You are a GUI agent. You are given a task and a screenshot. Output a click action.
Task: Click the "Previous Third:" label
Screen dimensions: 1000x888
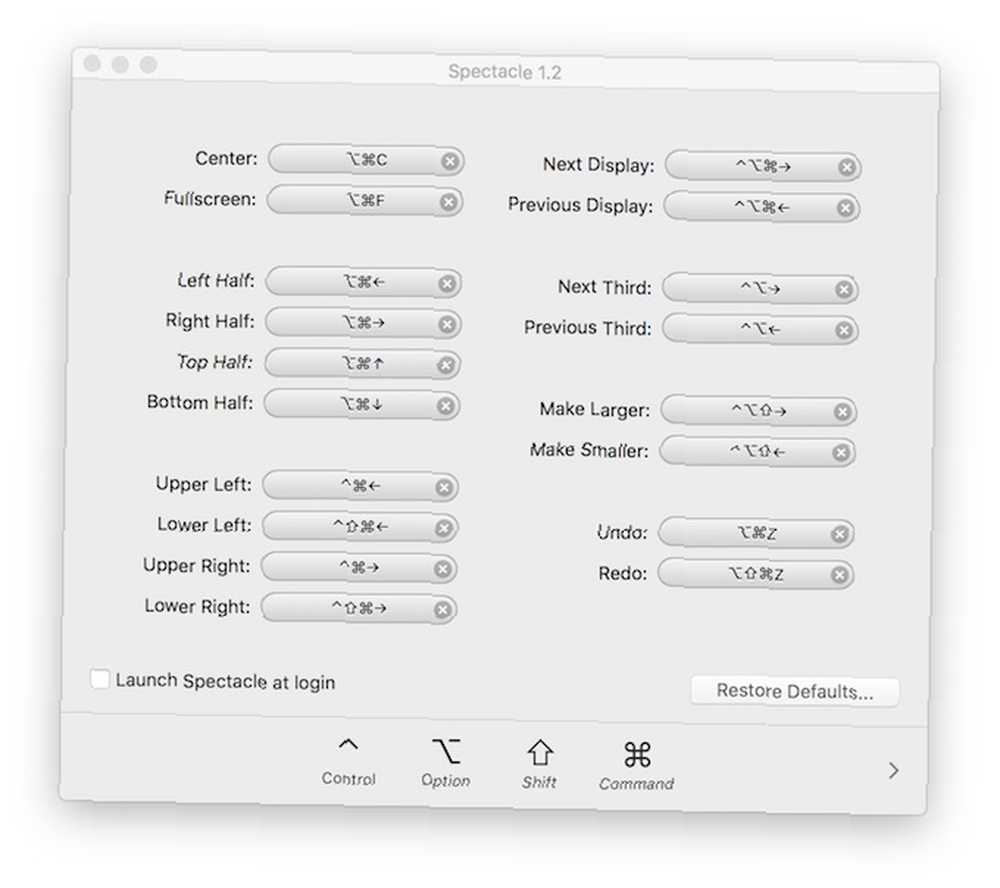click(x=587, y=328)
